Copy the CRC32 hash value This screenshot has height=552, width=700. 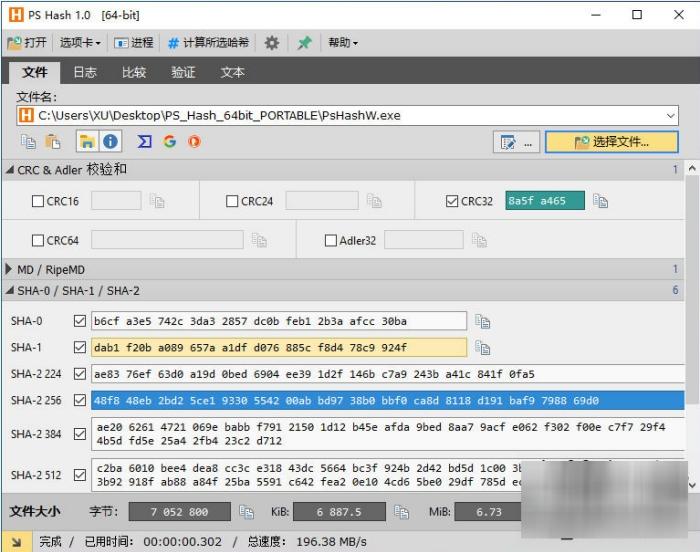pos(600,201)
